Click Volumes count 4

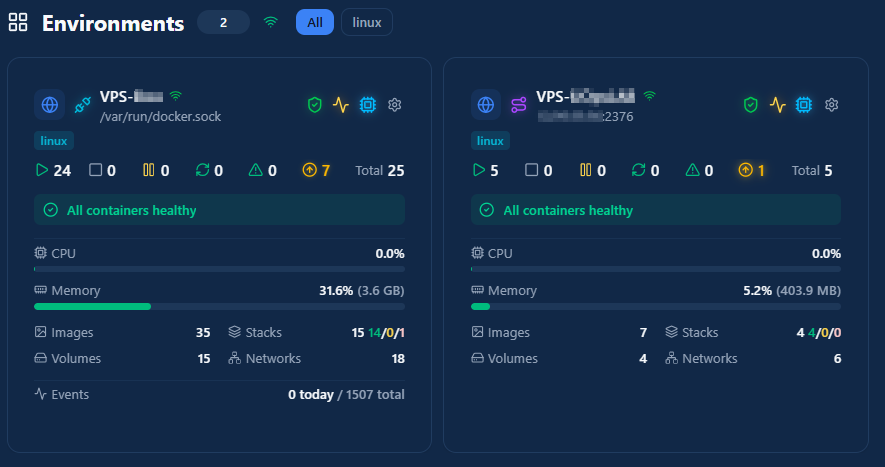tap(643, 359)
